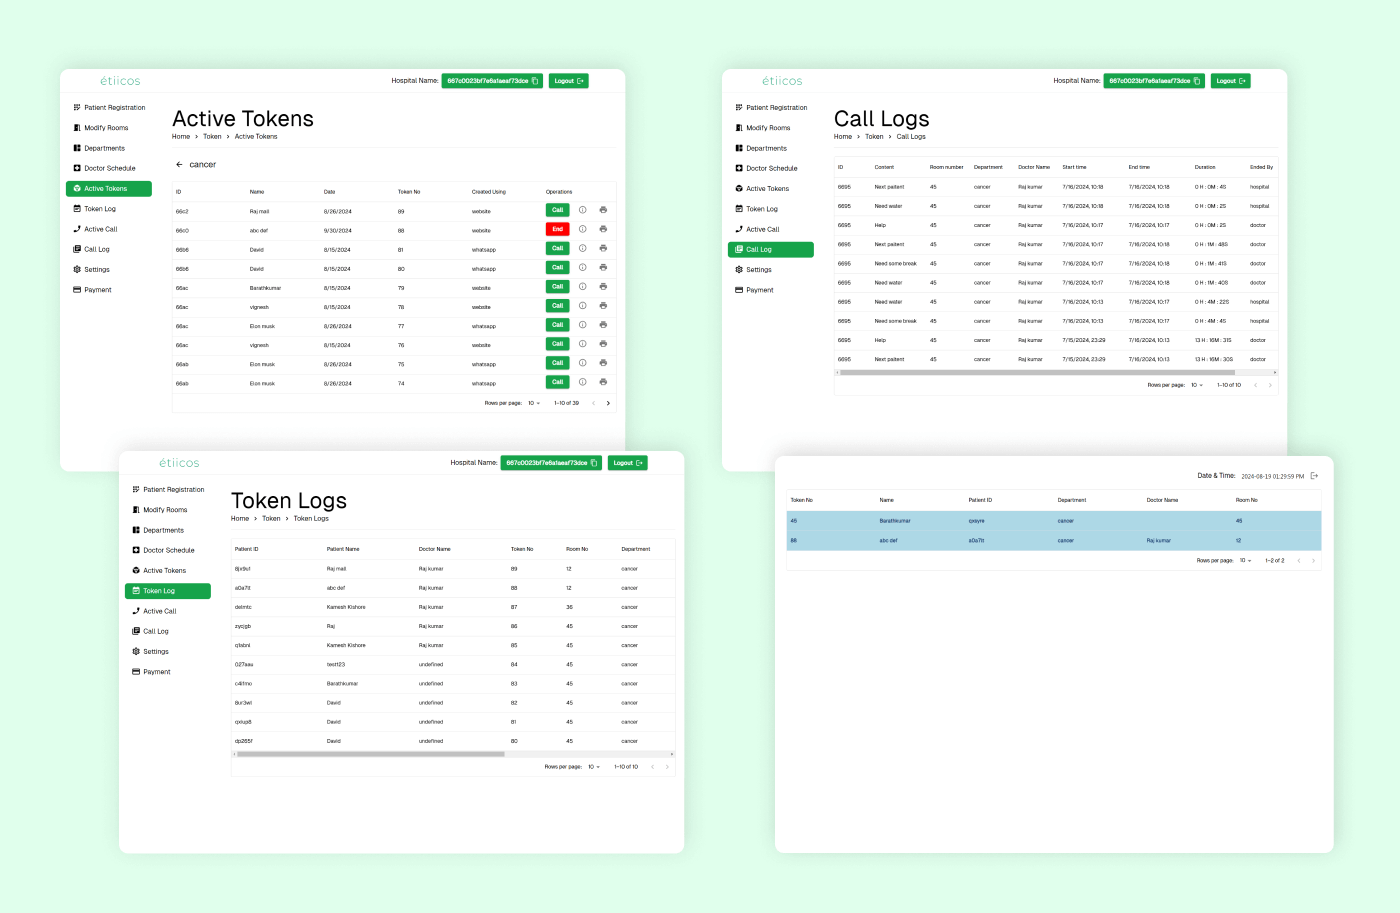Screen dimensions: 1400x913
Task: Open the Active Tokens rows per page dropdown
Action: tap(534, 403)
